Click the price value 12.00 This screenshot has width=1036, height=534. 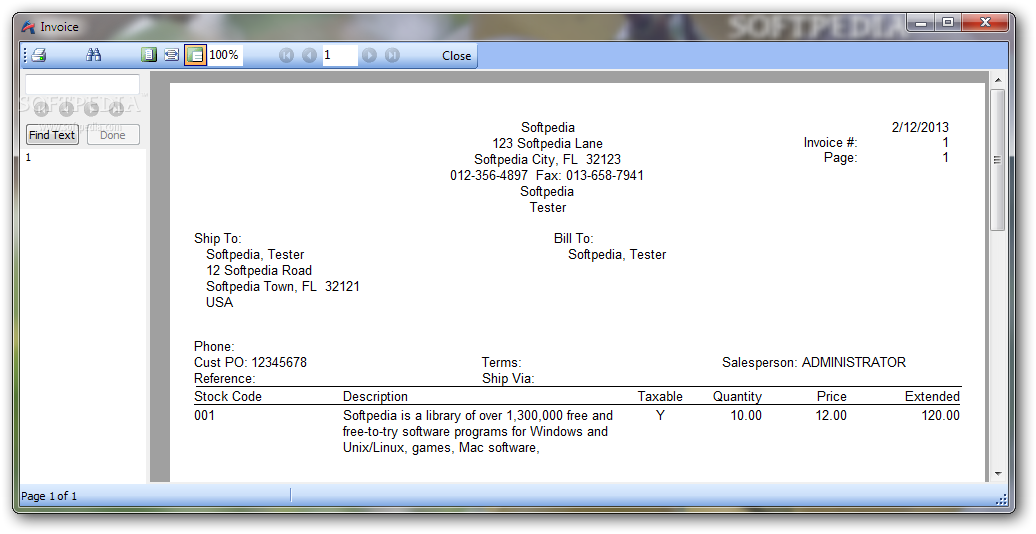[x=831, y=416]
